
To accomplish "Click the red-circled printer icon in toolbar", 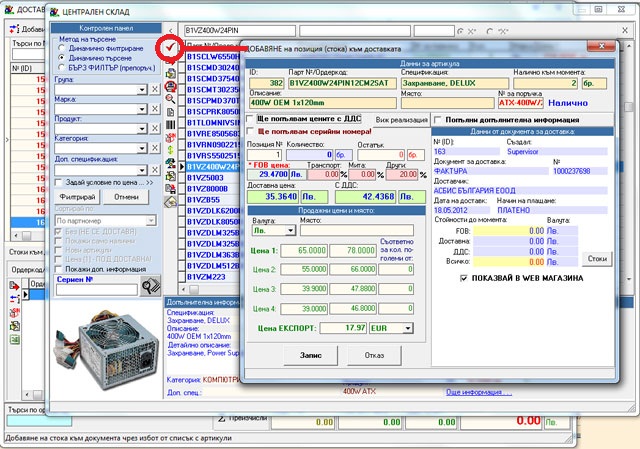I will [x=171, y=86].
